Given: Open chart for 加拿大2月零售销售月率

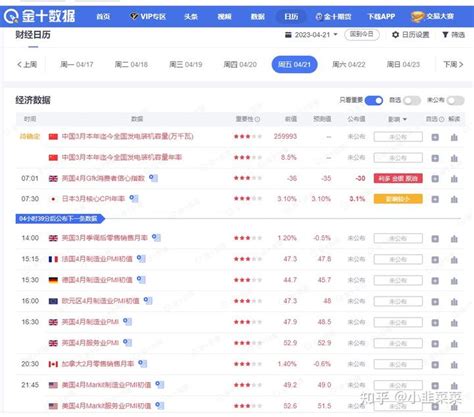Looking at the screenshot, I should (454, 365).
